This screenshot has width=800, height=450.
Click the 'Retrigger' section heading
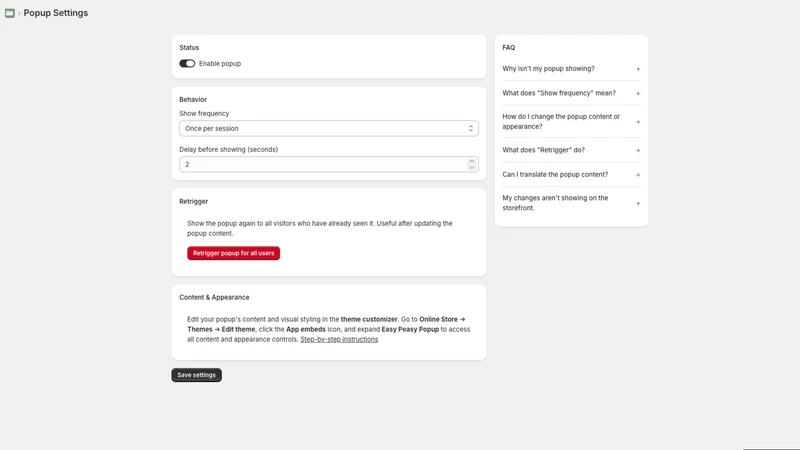pos(193,202)
